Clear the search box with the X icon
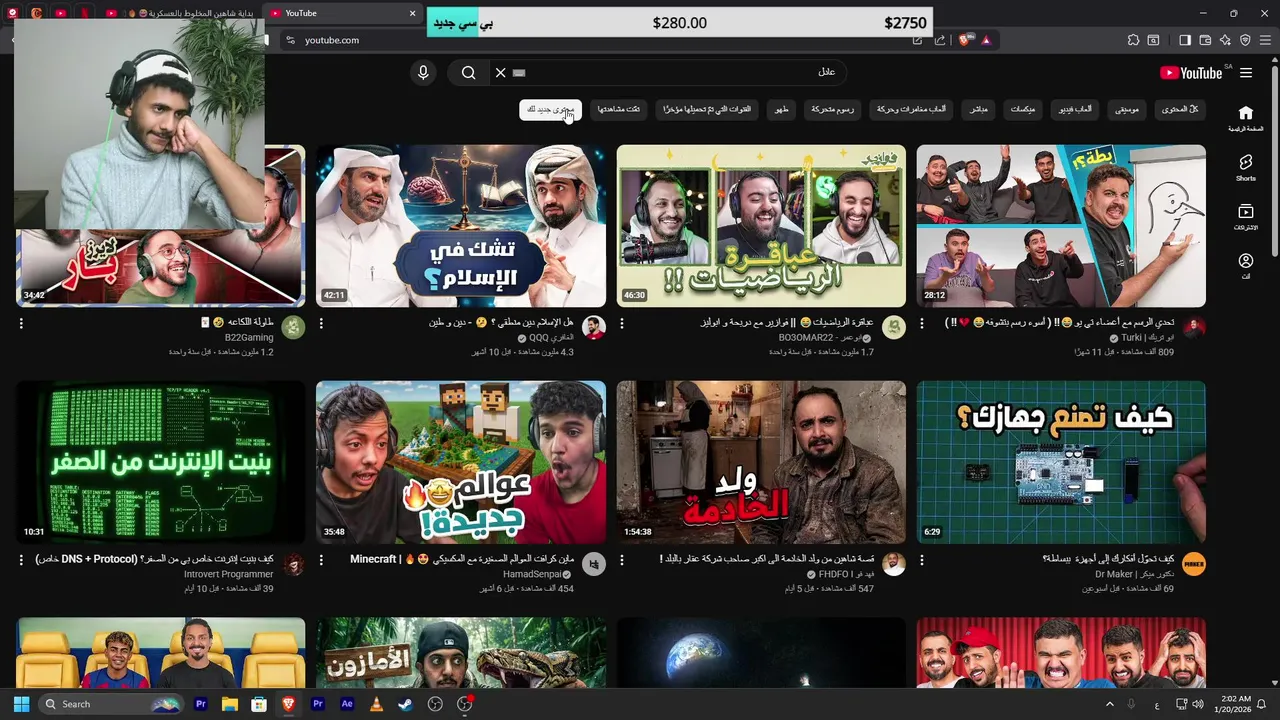Screen dimensions: 1280x720 [500, 72]
